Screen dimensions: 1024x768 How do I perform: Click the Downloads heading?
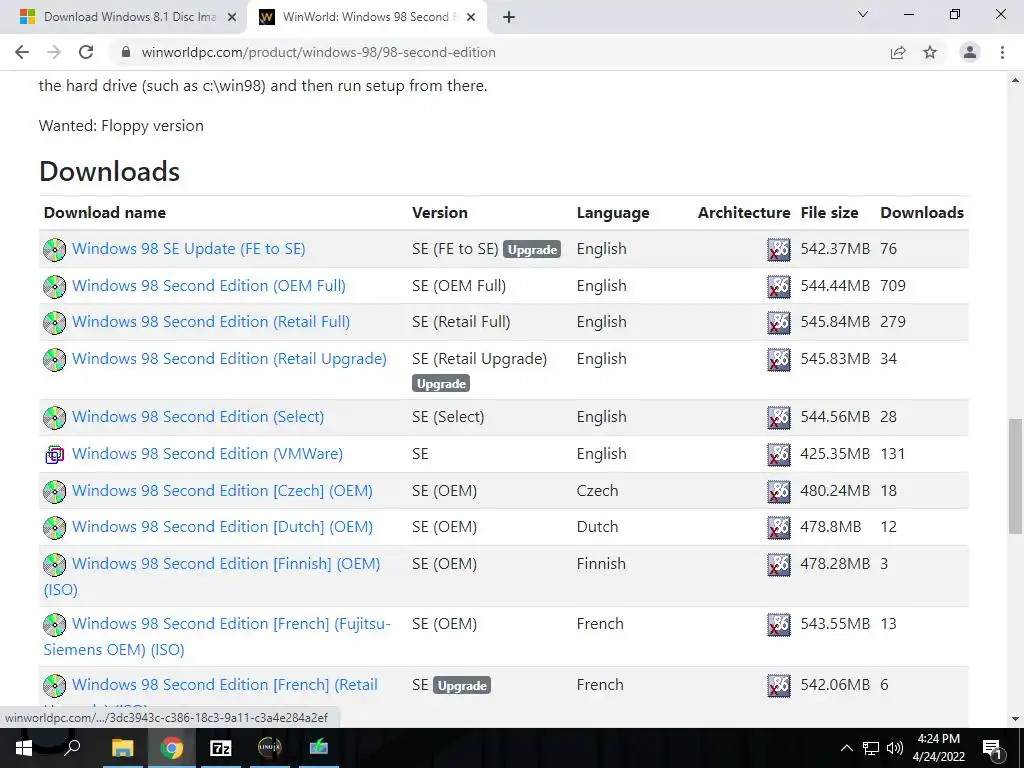tap(109, 171)
